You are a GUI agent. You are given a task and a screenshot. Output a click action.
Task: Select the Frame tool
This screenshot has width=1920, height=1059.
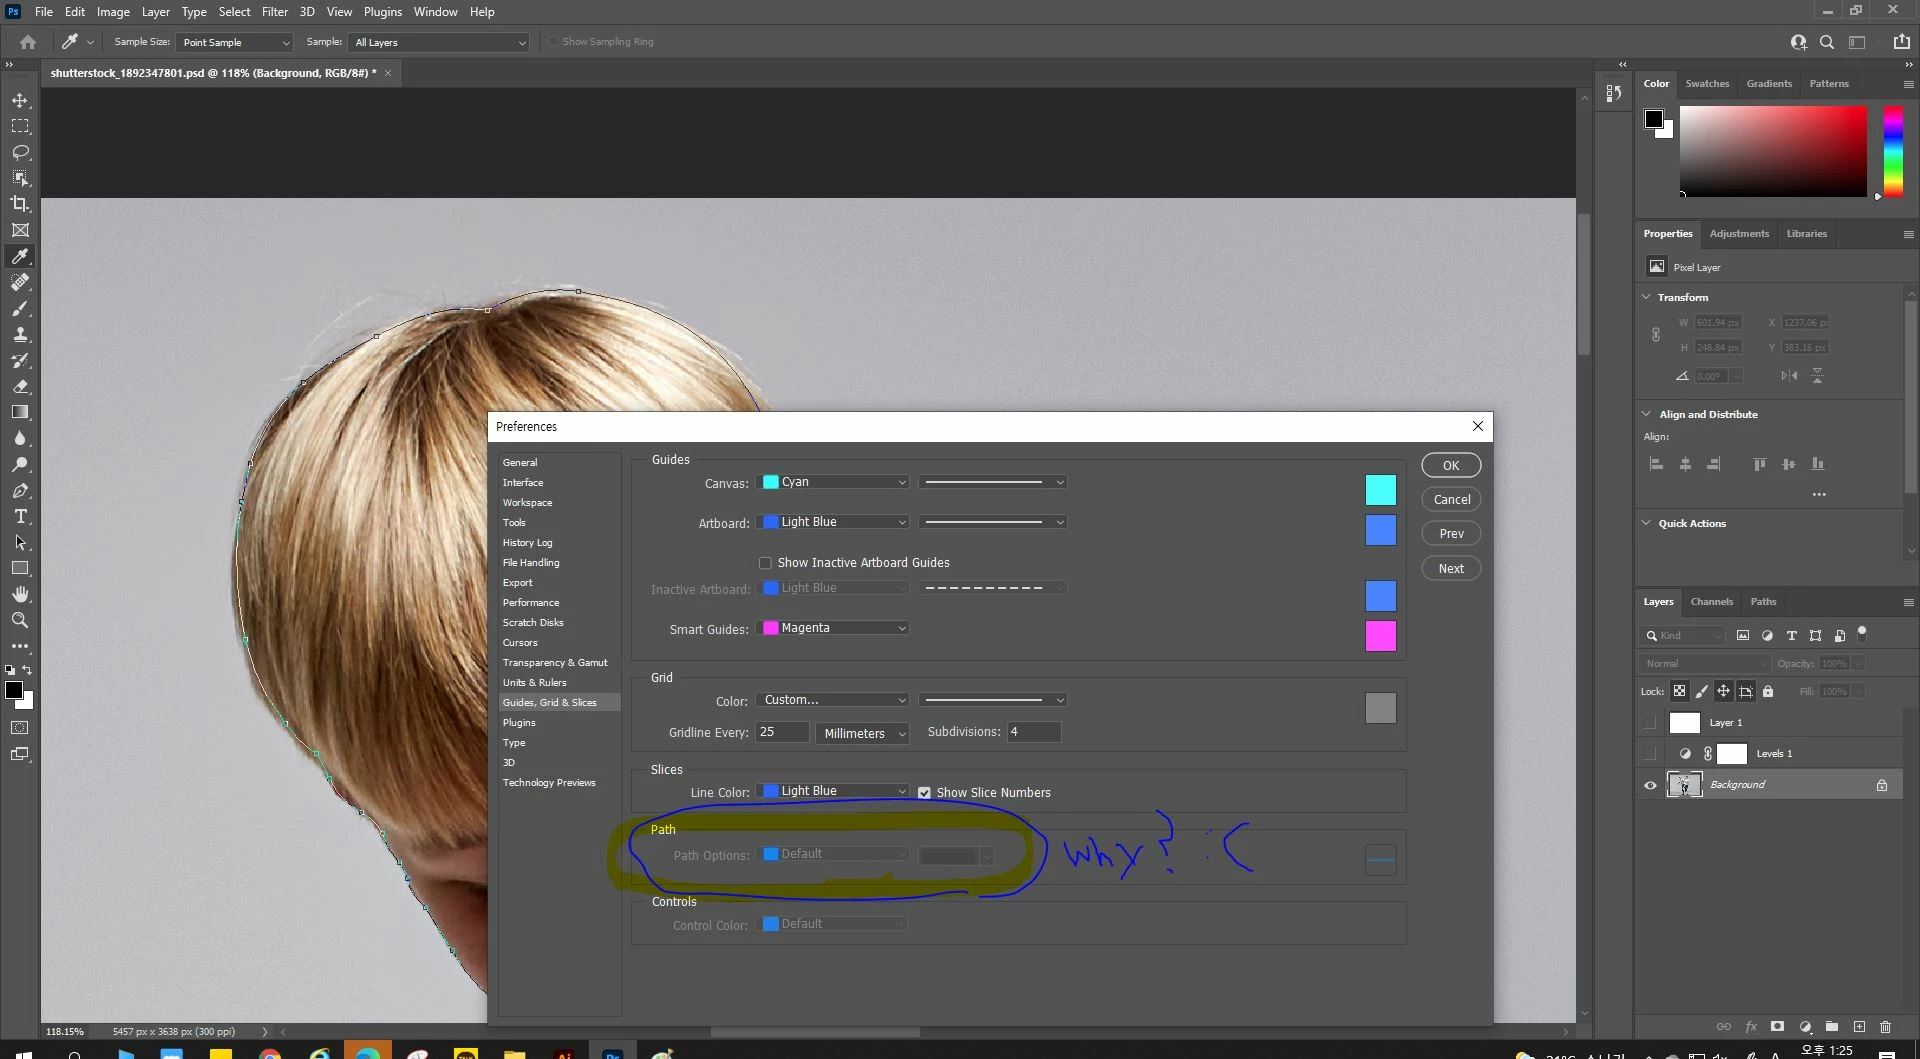(20, 230)
